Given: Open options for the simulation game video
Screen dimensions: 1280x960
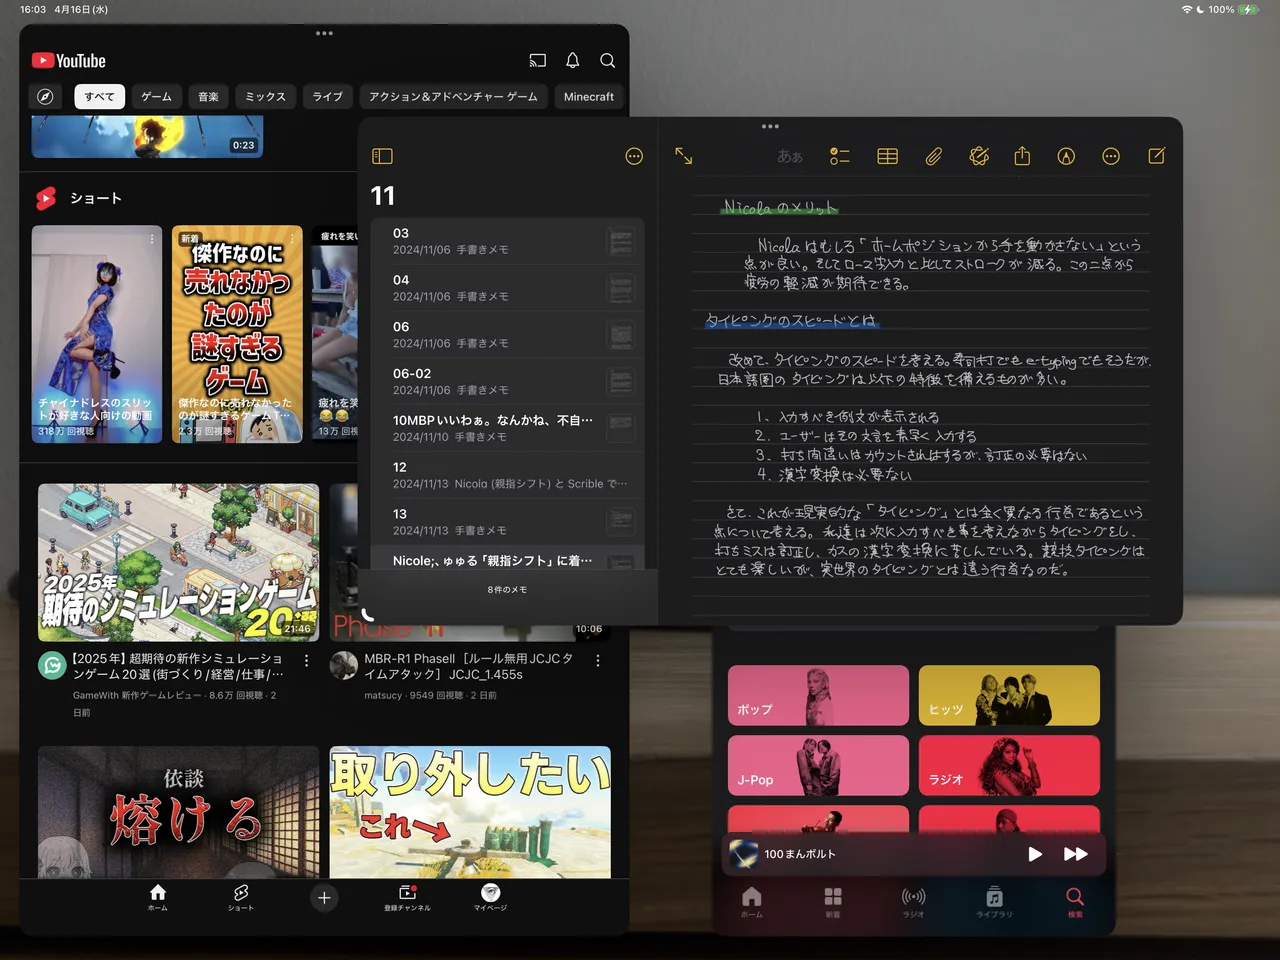Looking at the screenshot, I should point(306,661).
